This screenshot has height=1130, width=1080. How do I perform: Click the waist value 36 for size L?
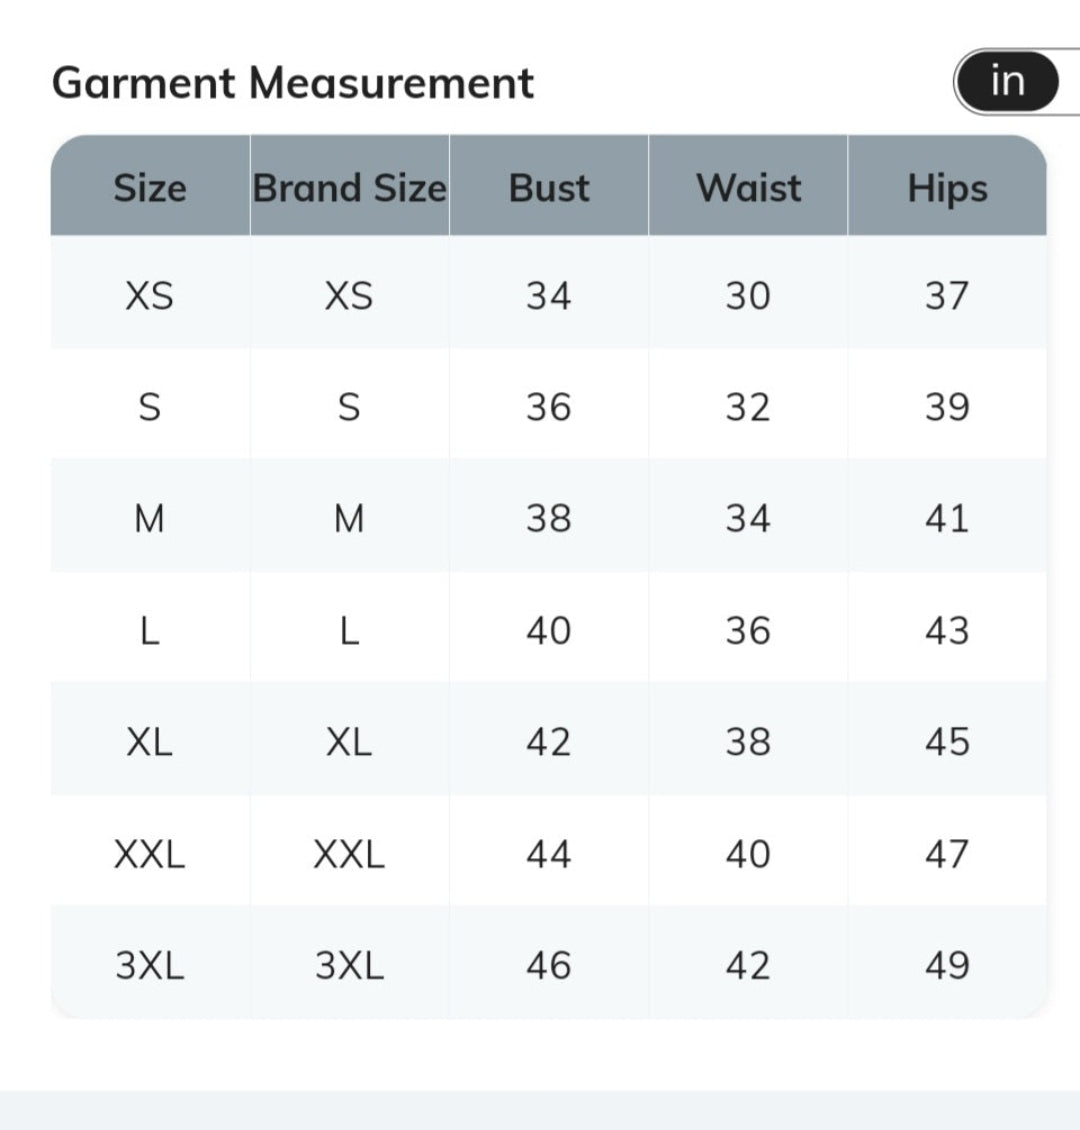[748, 631]
